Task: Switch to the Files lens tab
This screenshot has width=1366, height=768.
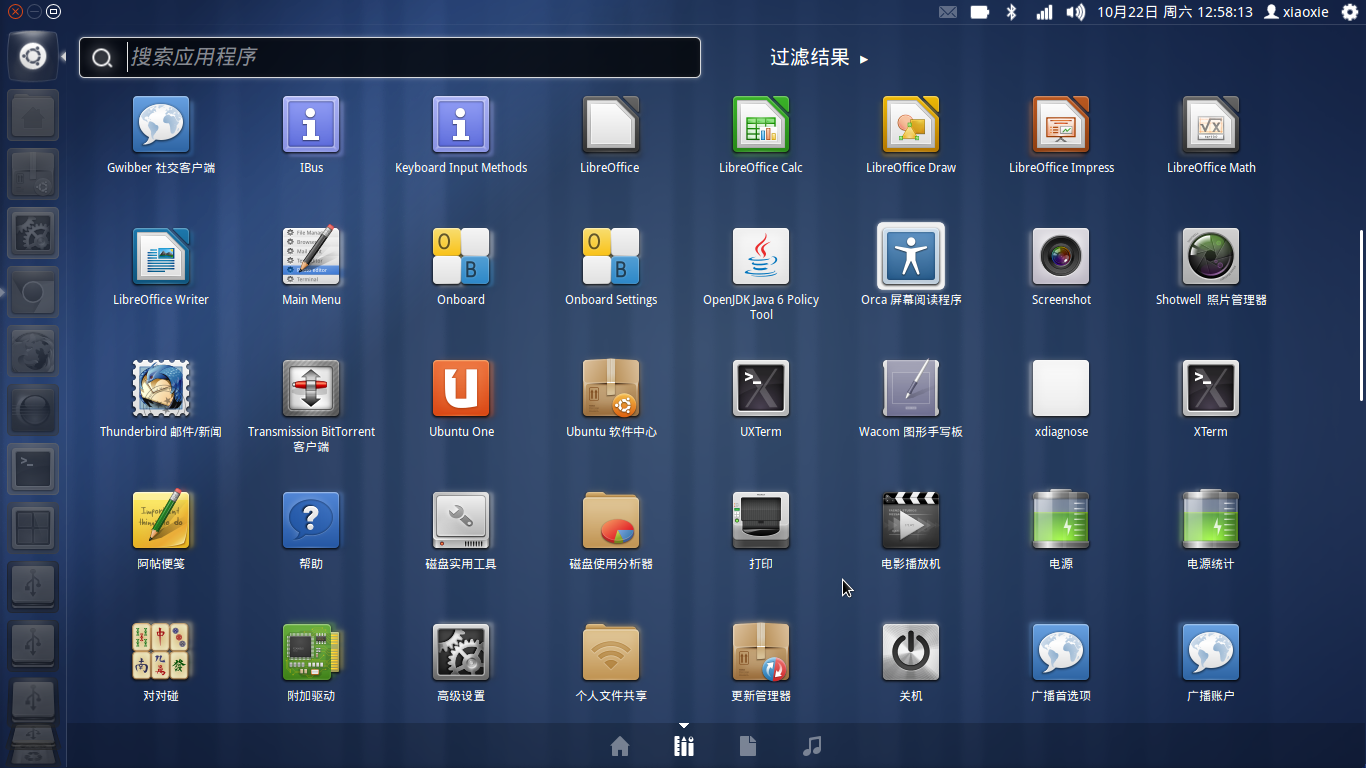Action: [x=748, y=746]
